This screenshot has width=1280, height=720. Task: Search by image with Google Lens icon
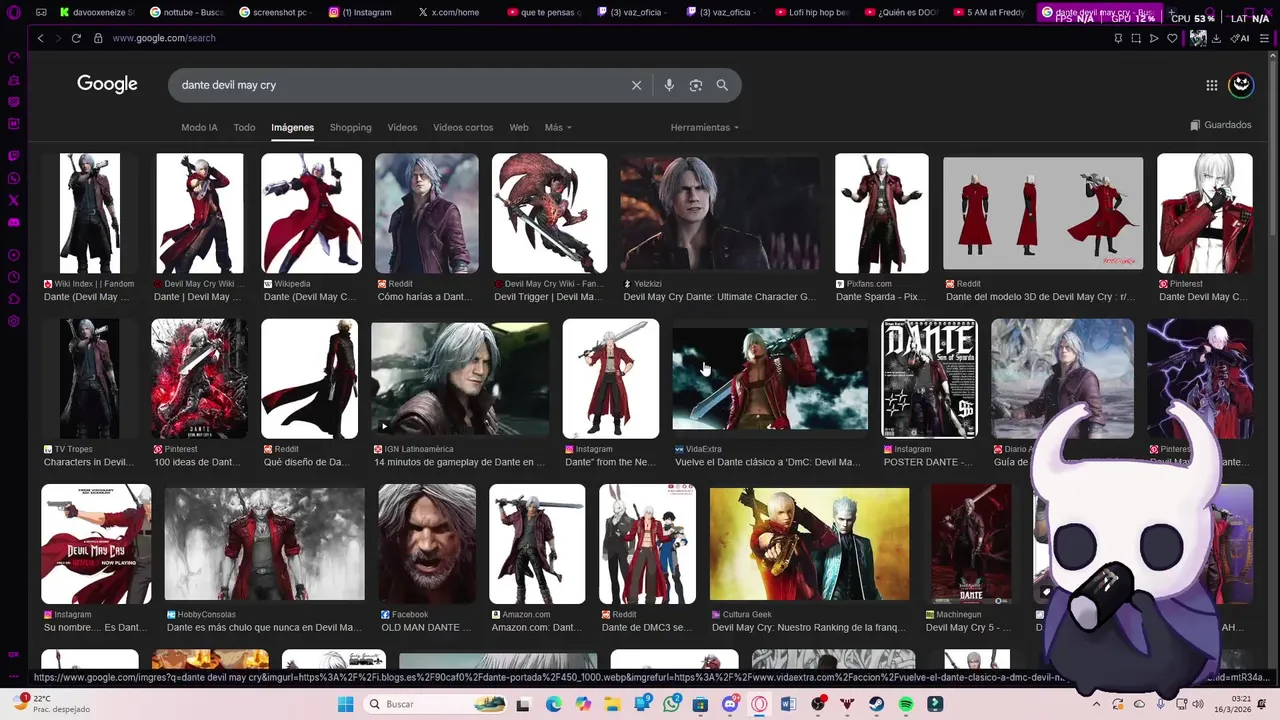pos(696,85)
